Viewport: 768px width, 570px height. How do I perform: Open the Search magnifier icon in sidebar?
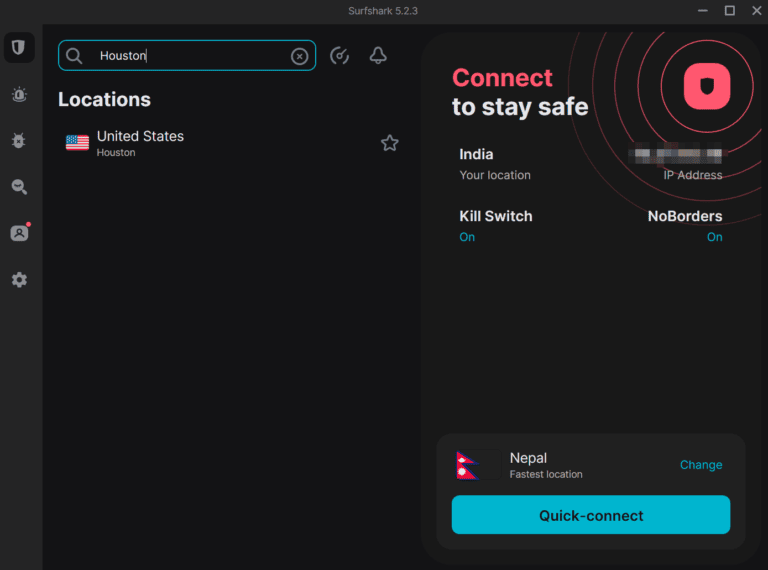coord(19,187)
